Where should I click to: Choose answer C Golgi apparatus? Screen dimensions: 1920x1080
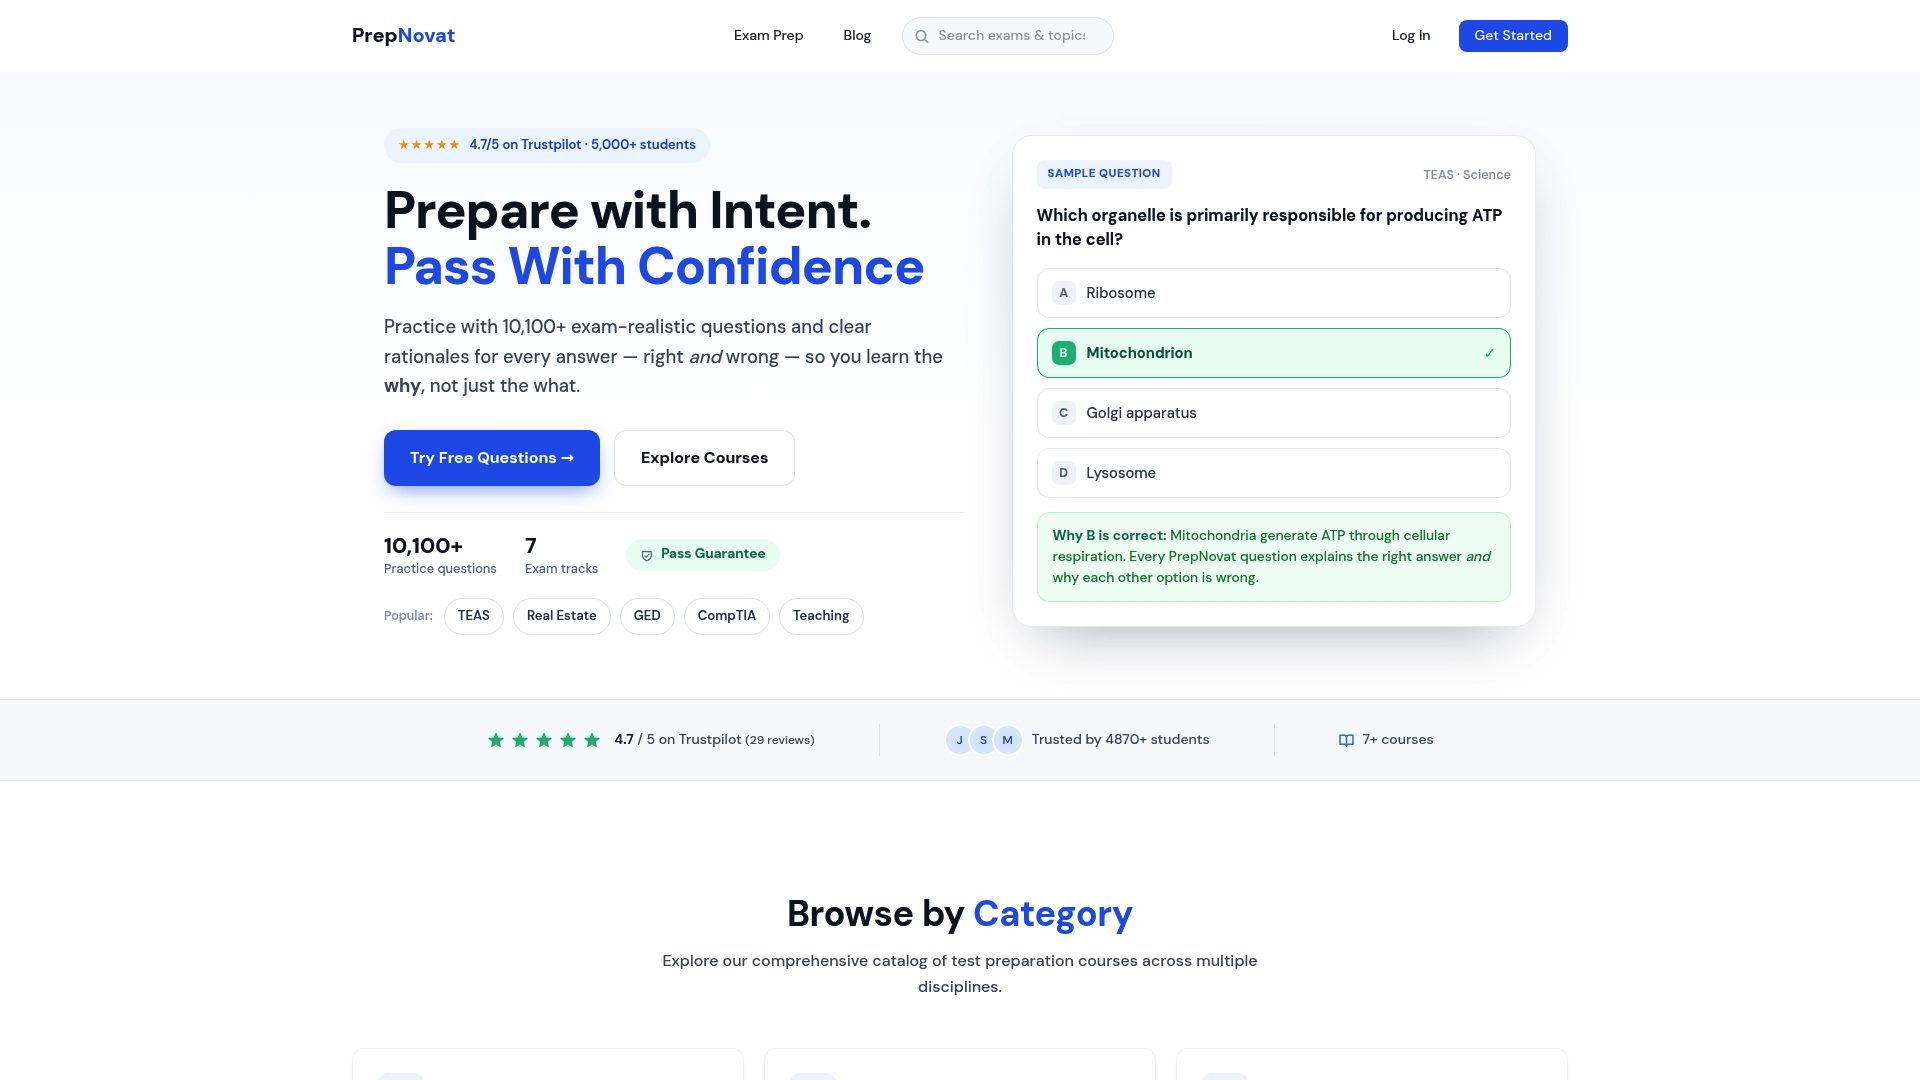[x=1273, y=413]
